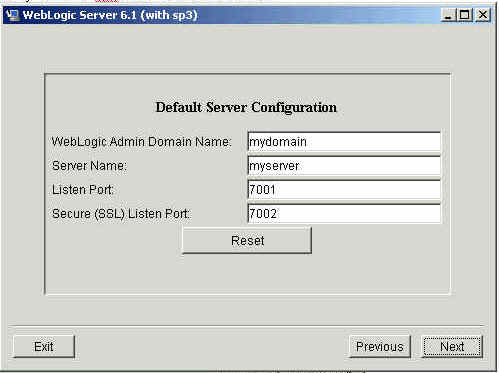Go back with the Previous button
499x373 pixels.
tap(380, 347)
